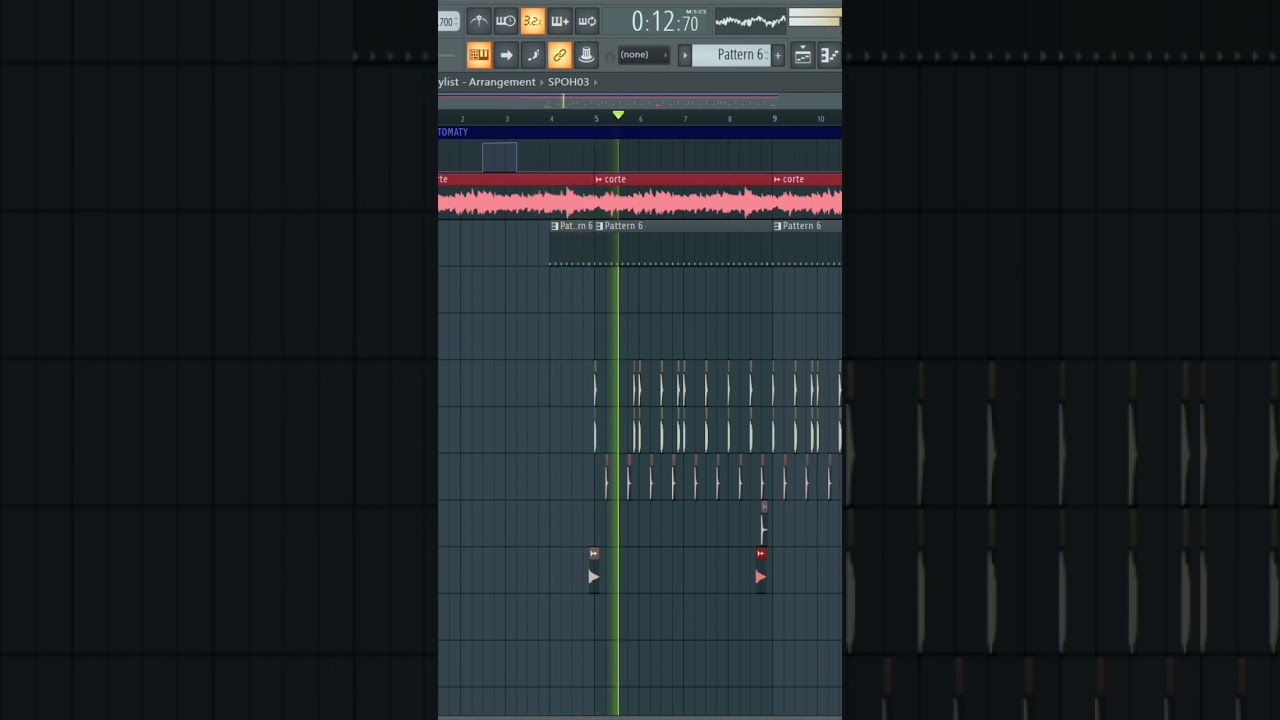Click the green playhead marker on the ruler

pyautogui.click(x=618, y=115)
